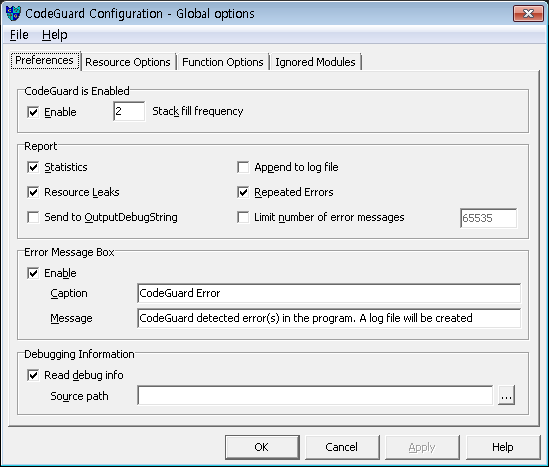Open the File menu
Viewport: 549px width, 467px height.
tap(19, 35)
